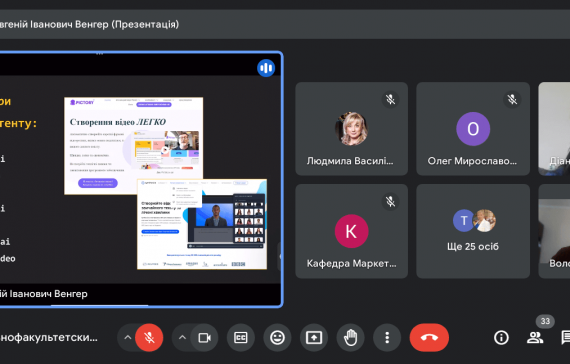Click the Ще 25 осіб tile
The image size is (570, 364).
coord(473,231)
